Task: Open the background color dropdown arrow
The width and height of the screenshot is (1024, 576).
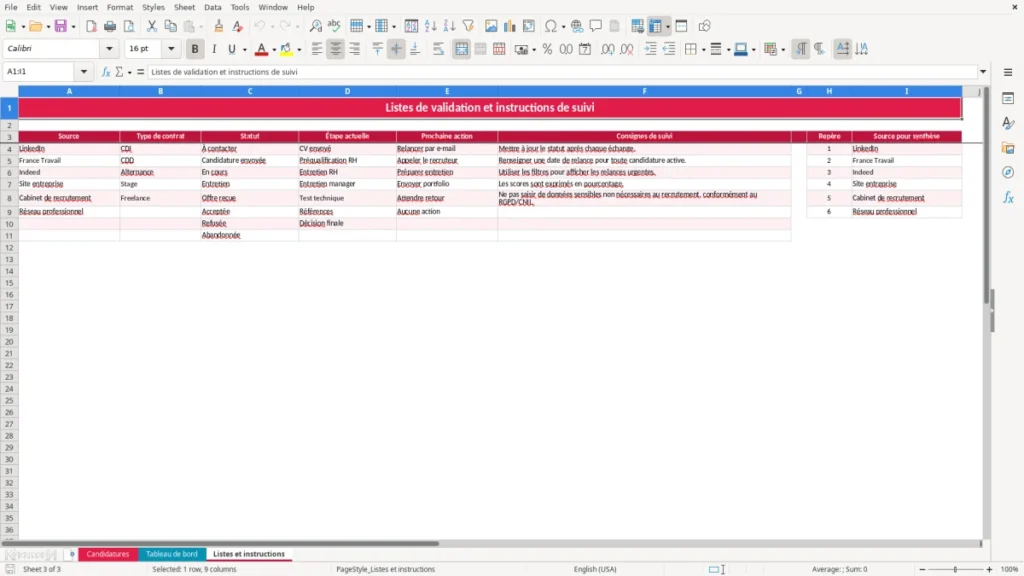Action: coord(299,50)
